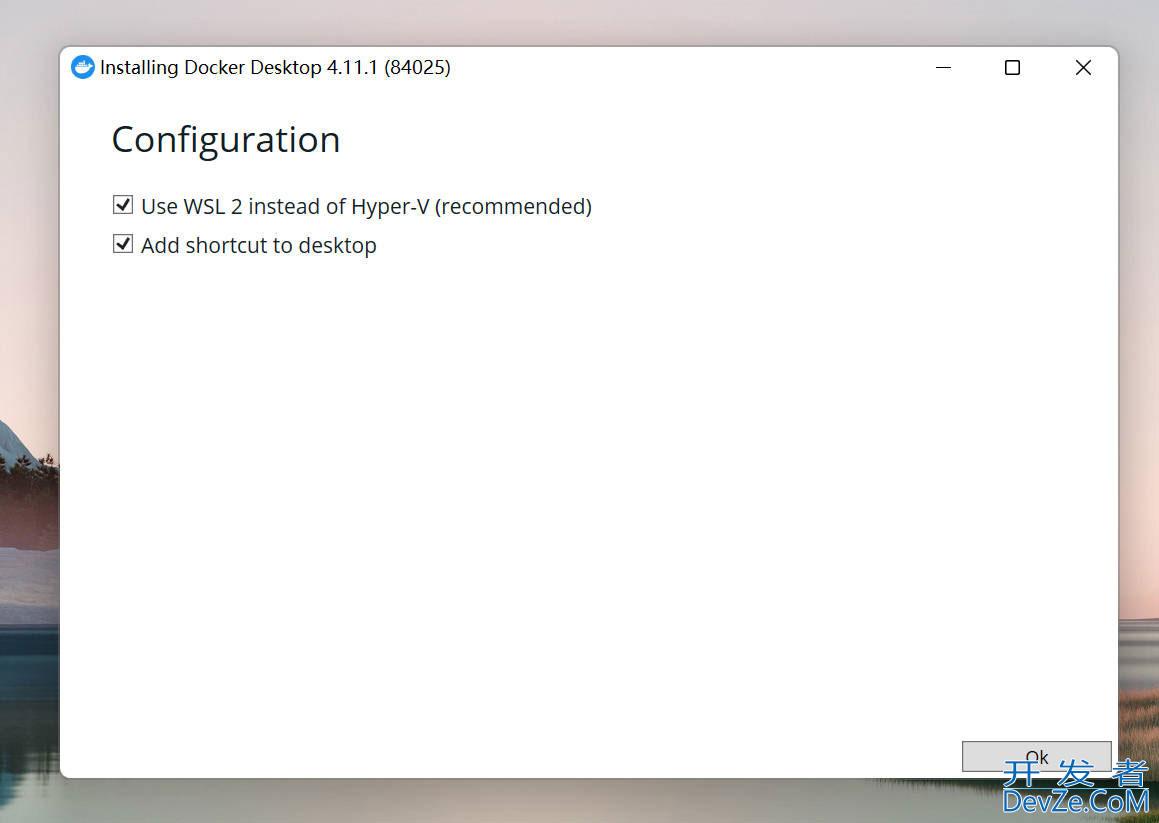
Task: Click the title Installing Docker Desktop 4.11.1 (84025)
Action: coord(275,67)
